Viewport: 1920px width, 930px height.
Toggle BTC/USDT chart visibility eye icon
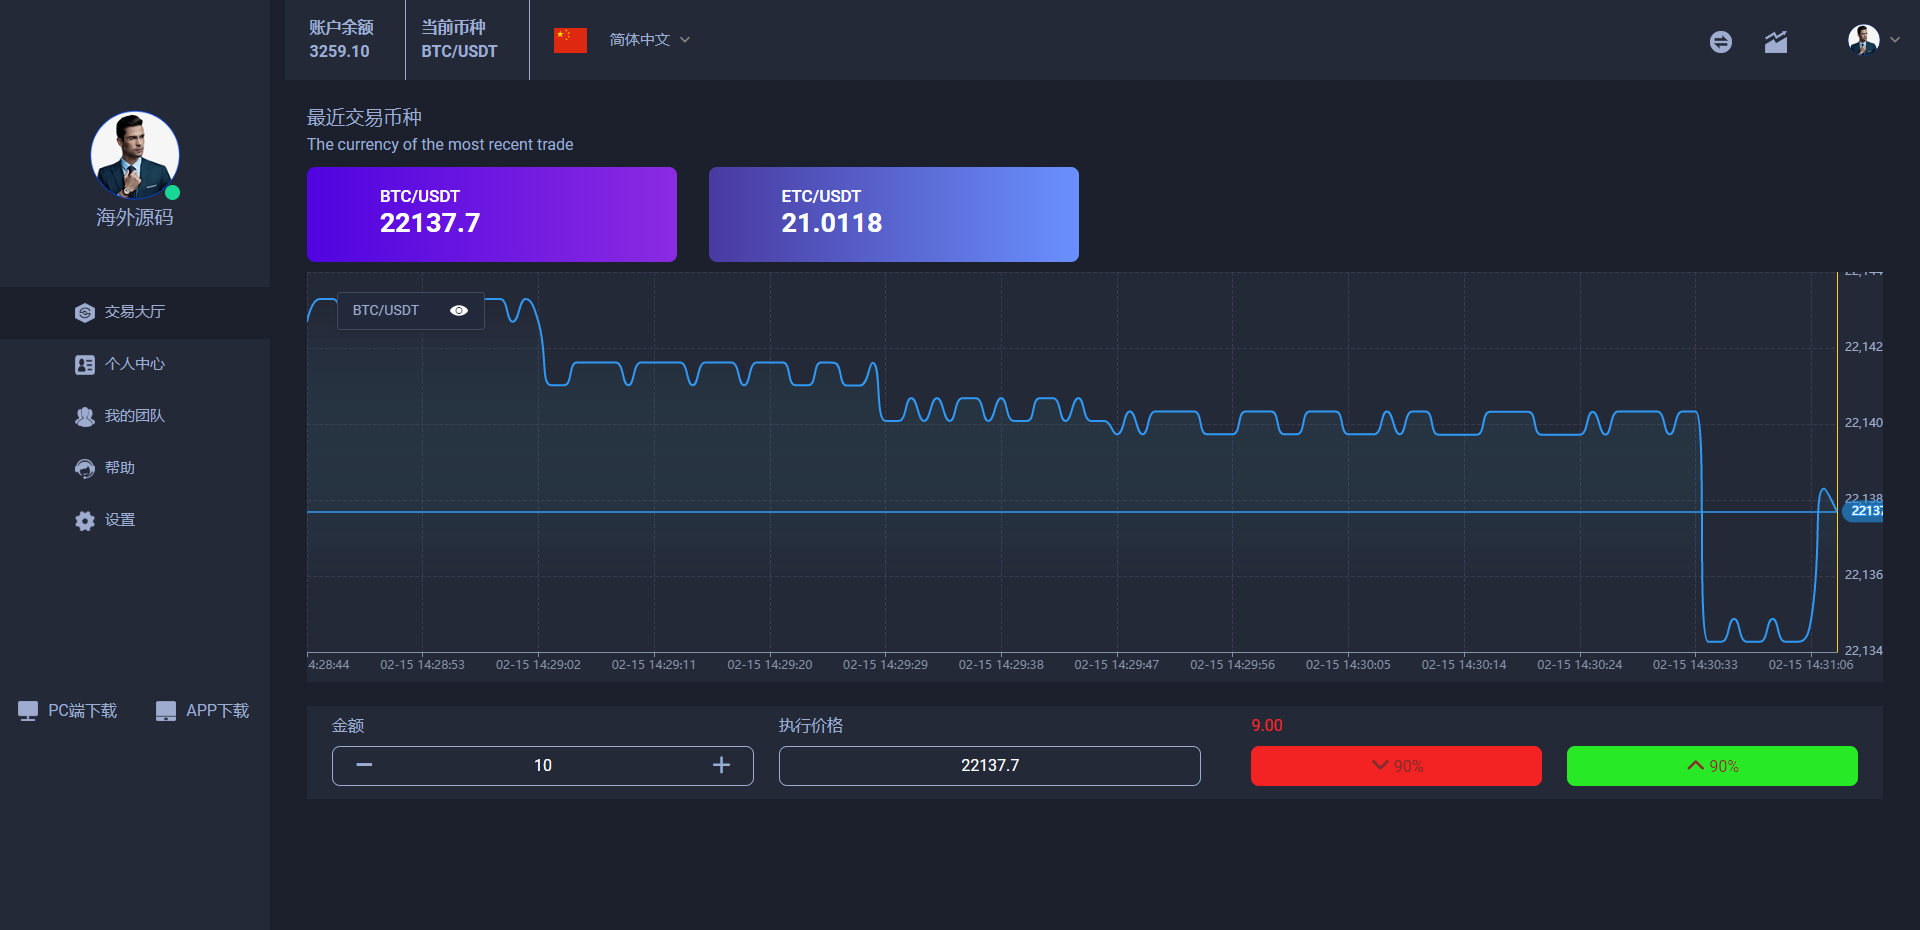click(x=459, y=311)
